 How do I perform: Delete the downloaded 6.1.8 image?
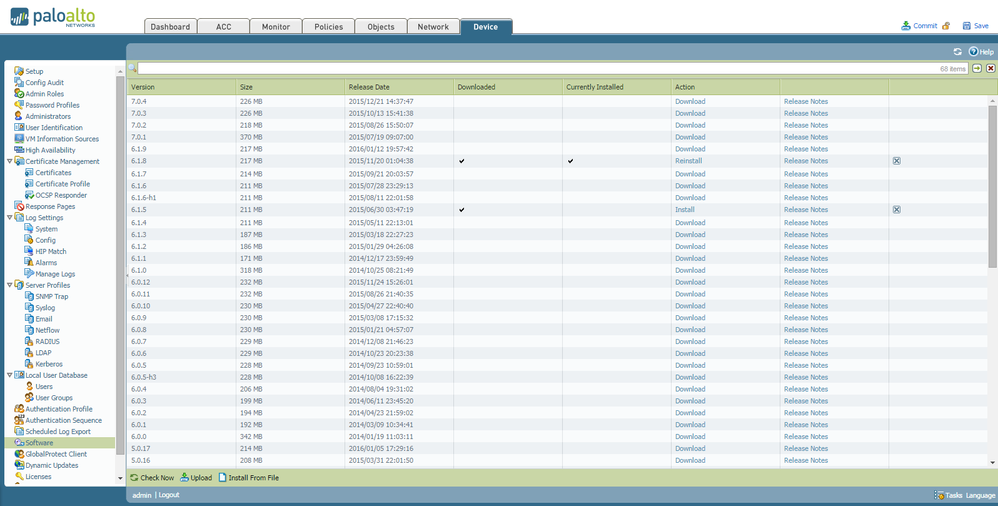[896, 161]
